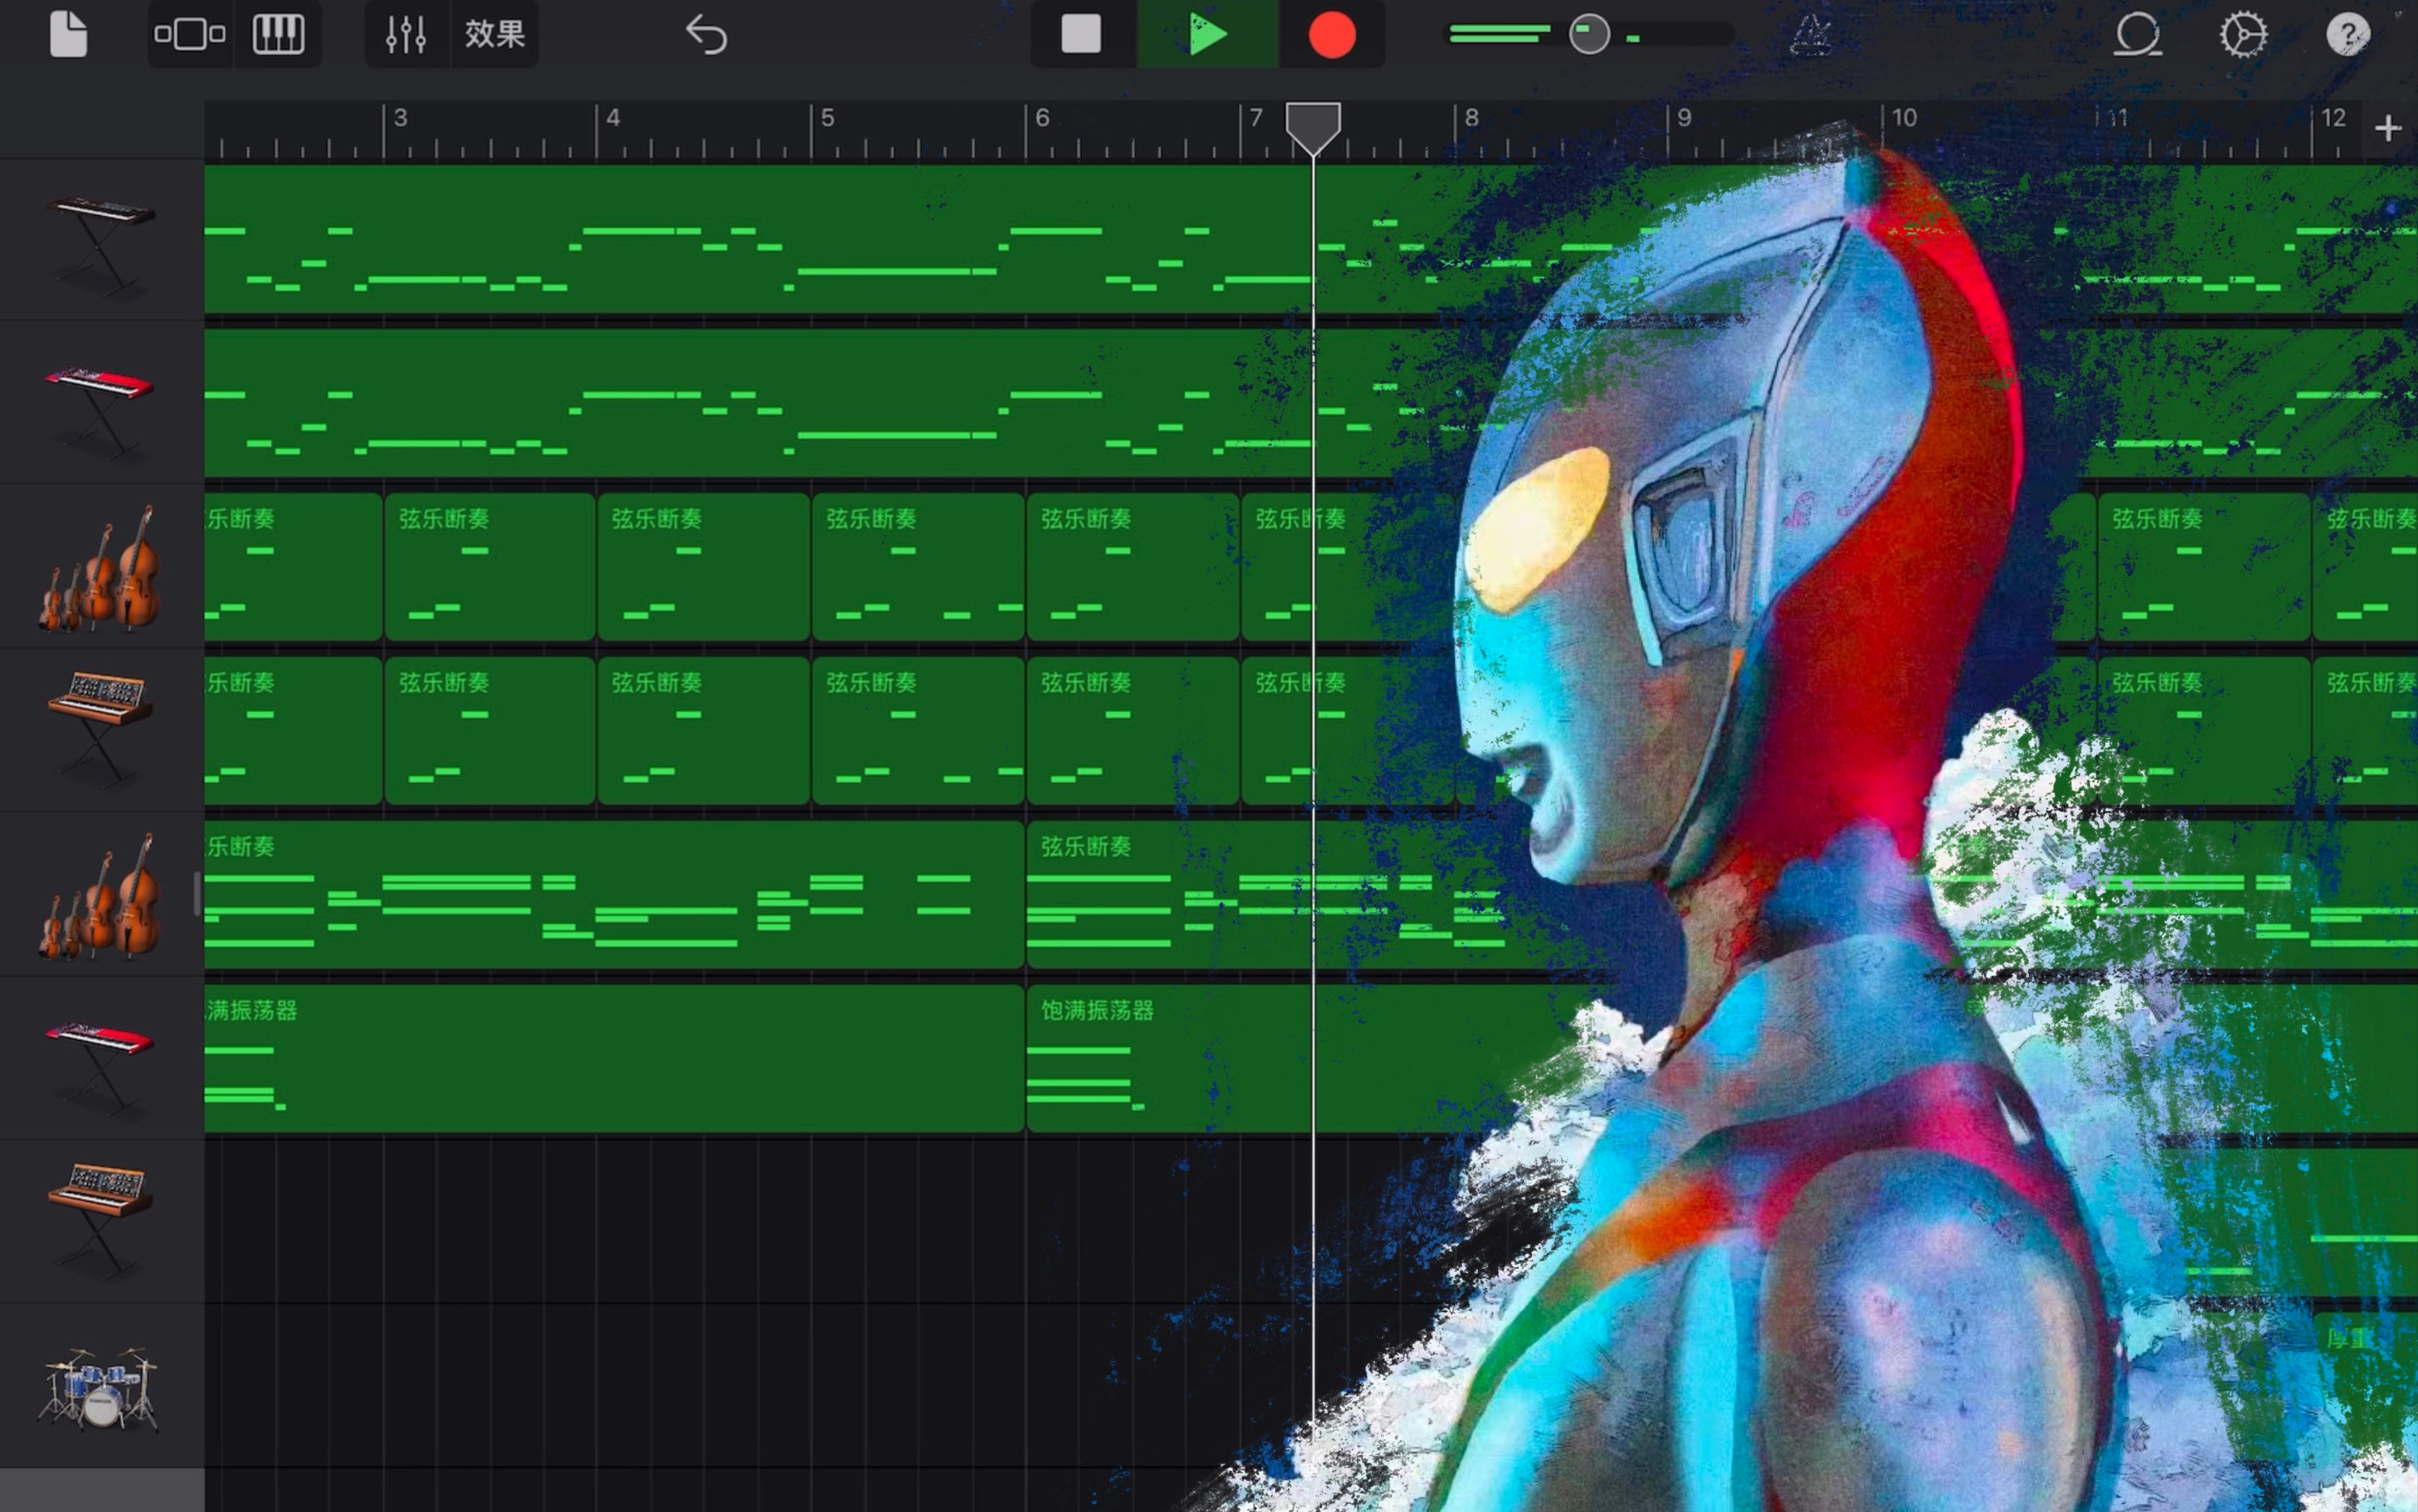Start playback with green play button
2418x1512 pixels.
pos(1208,34)
